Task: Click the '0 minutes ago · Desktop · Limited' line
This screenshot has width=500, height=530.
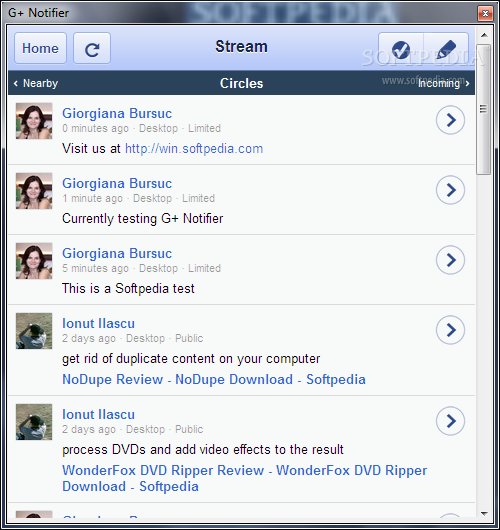Action: click(x=141, y=128)
